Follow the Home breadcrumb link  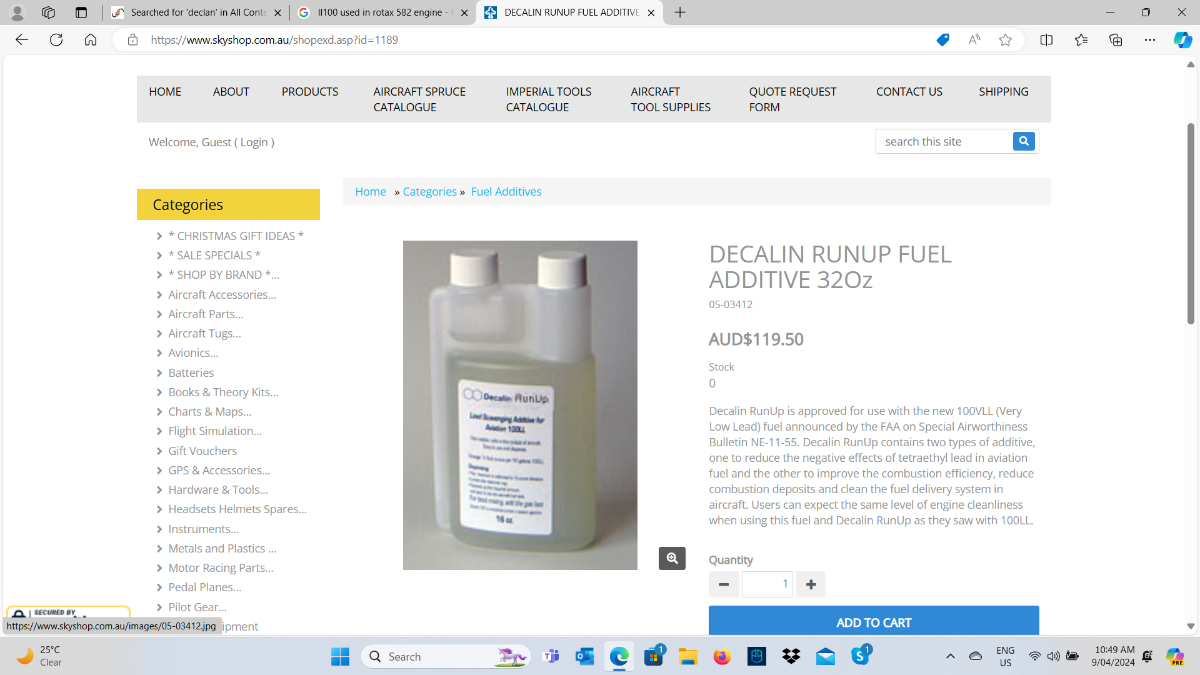pos(370,191)
